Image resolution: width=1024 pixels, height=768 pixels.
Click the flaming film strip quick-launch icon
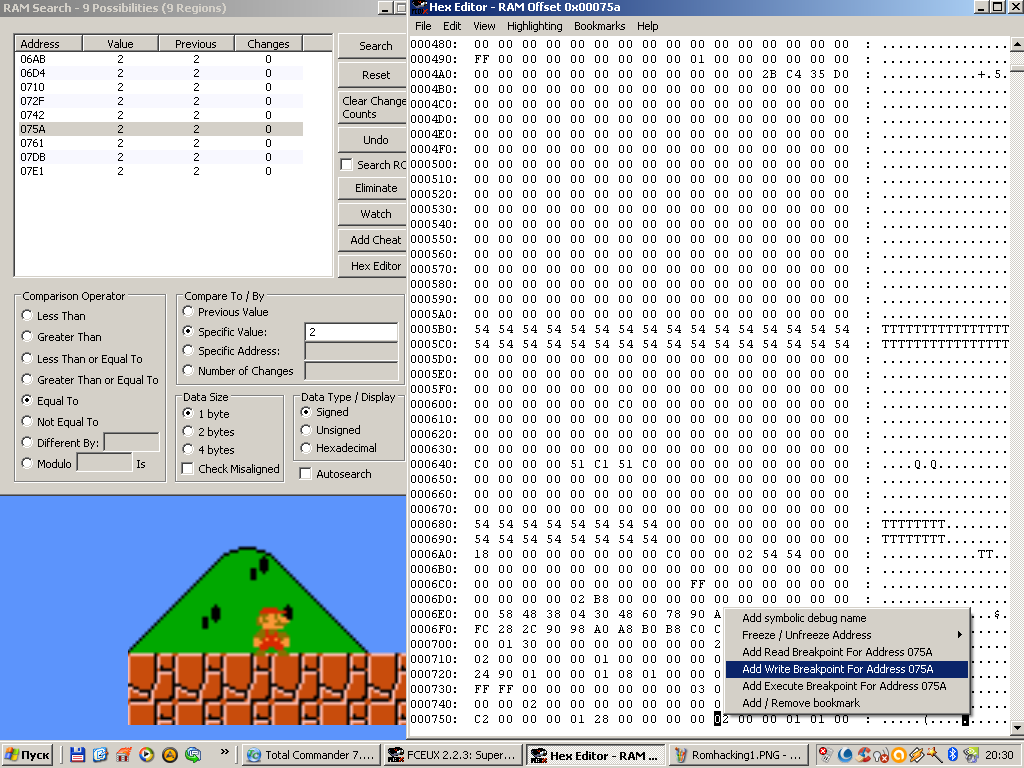123,755
